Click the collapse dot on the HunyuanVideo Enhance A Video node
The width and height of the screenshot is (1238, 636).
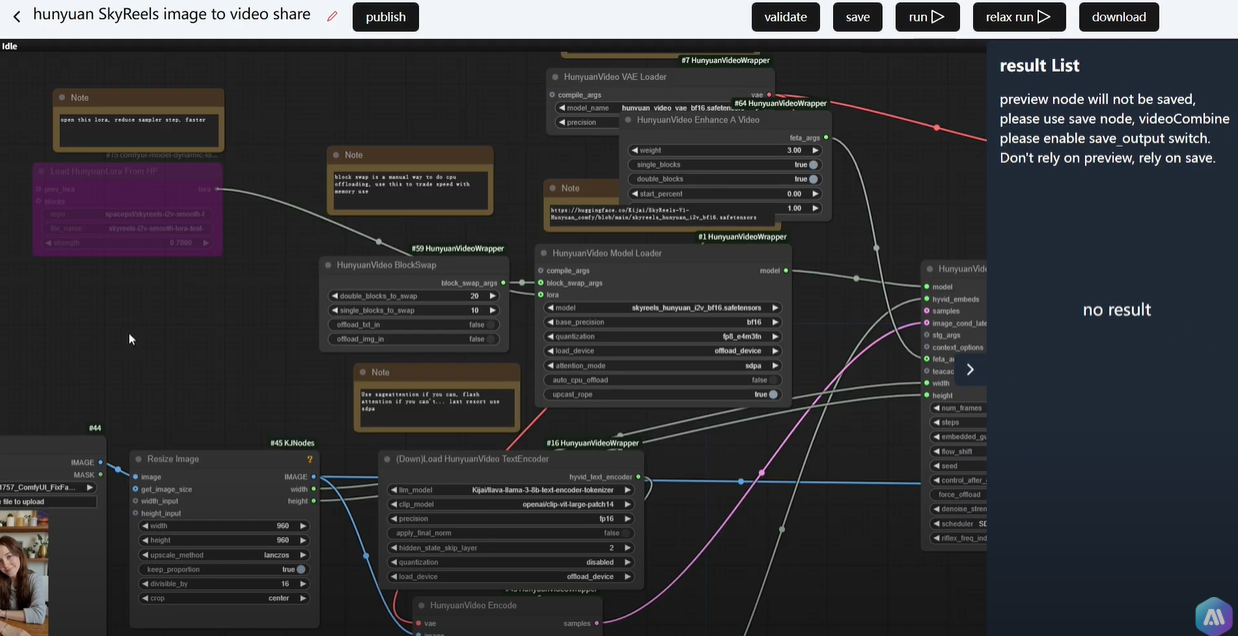point(628,120)
